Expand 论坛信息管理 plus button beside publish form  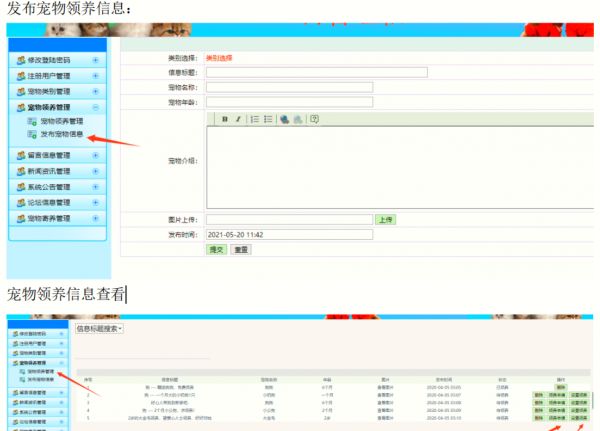[96, 202]
